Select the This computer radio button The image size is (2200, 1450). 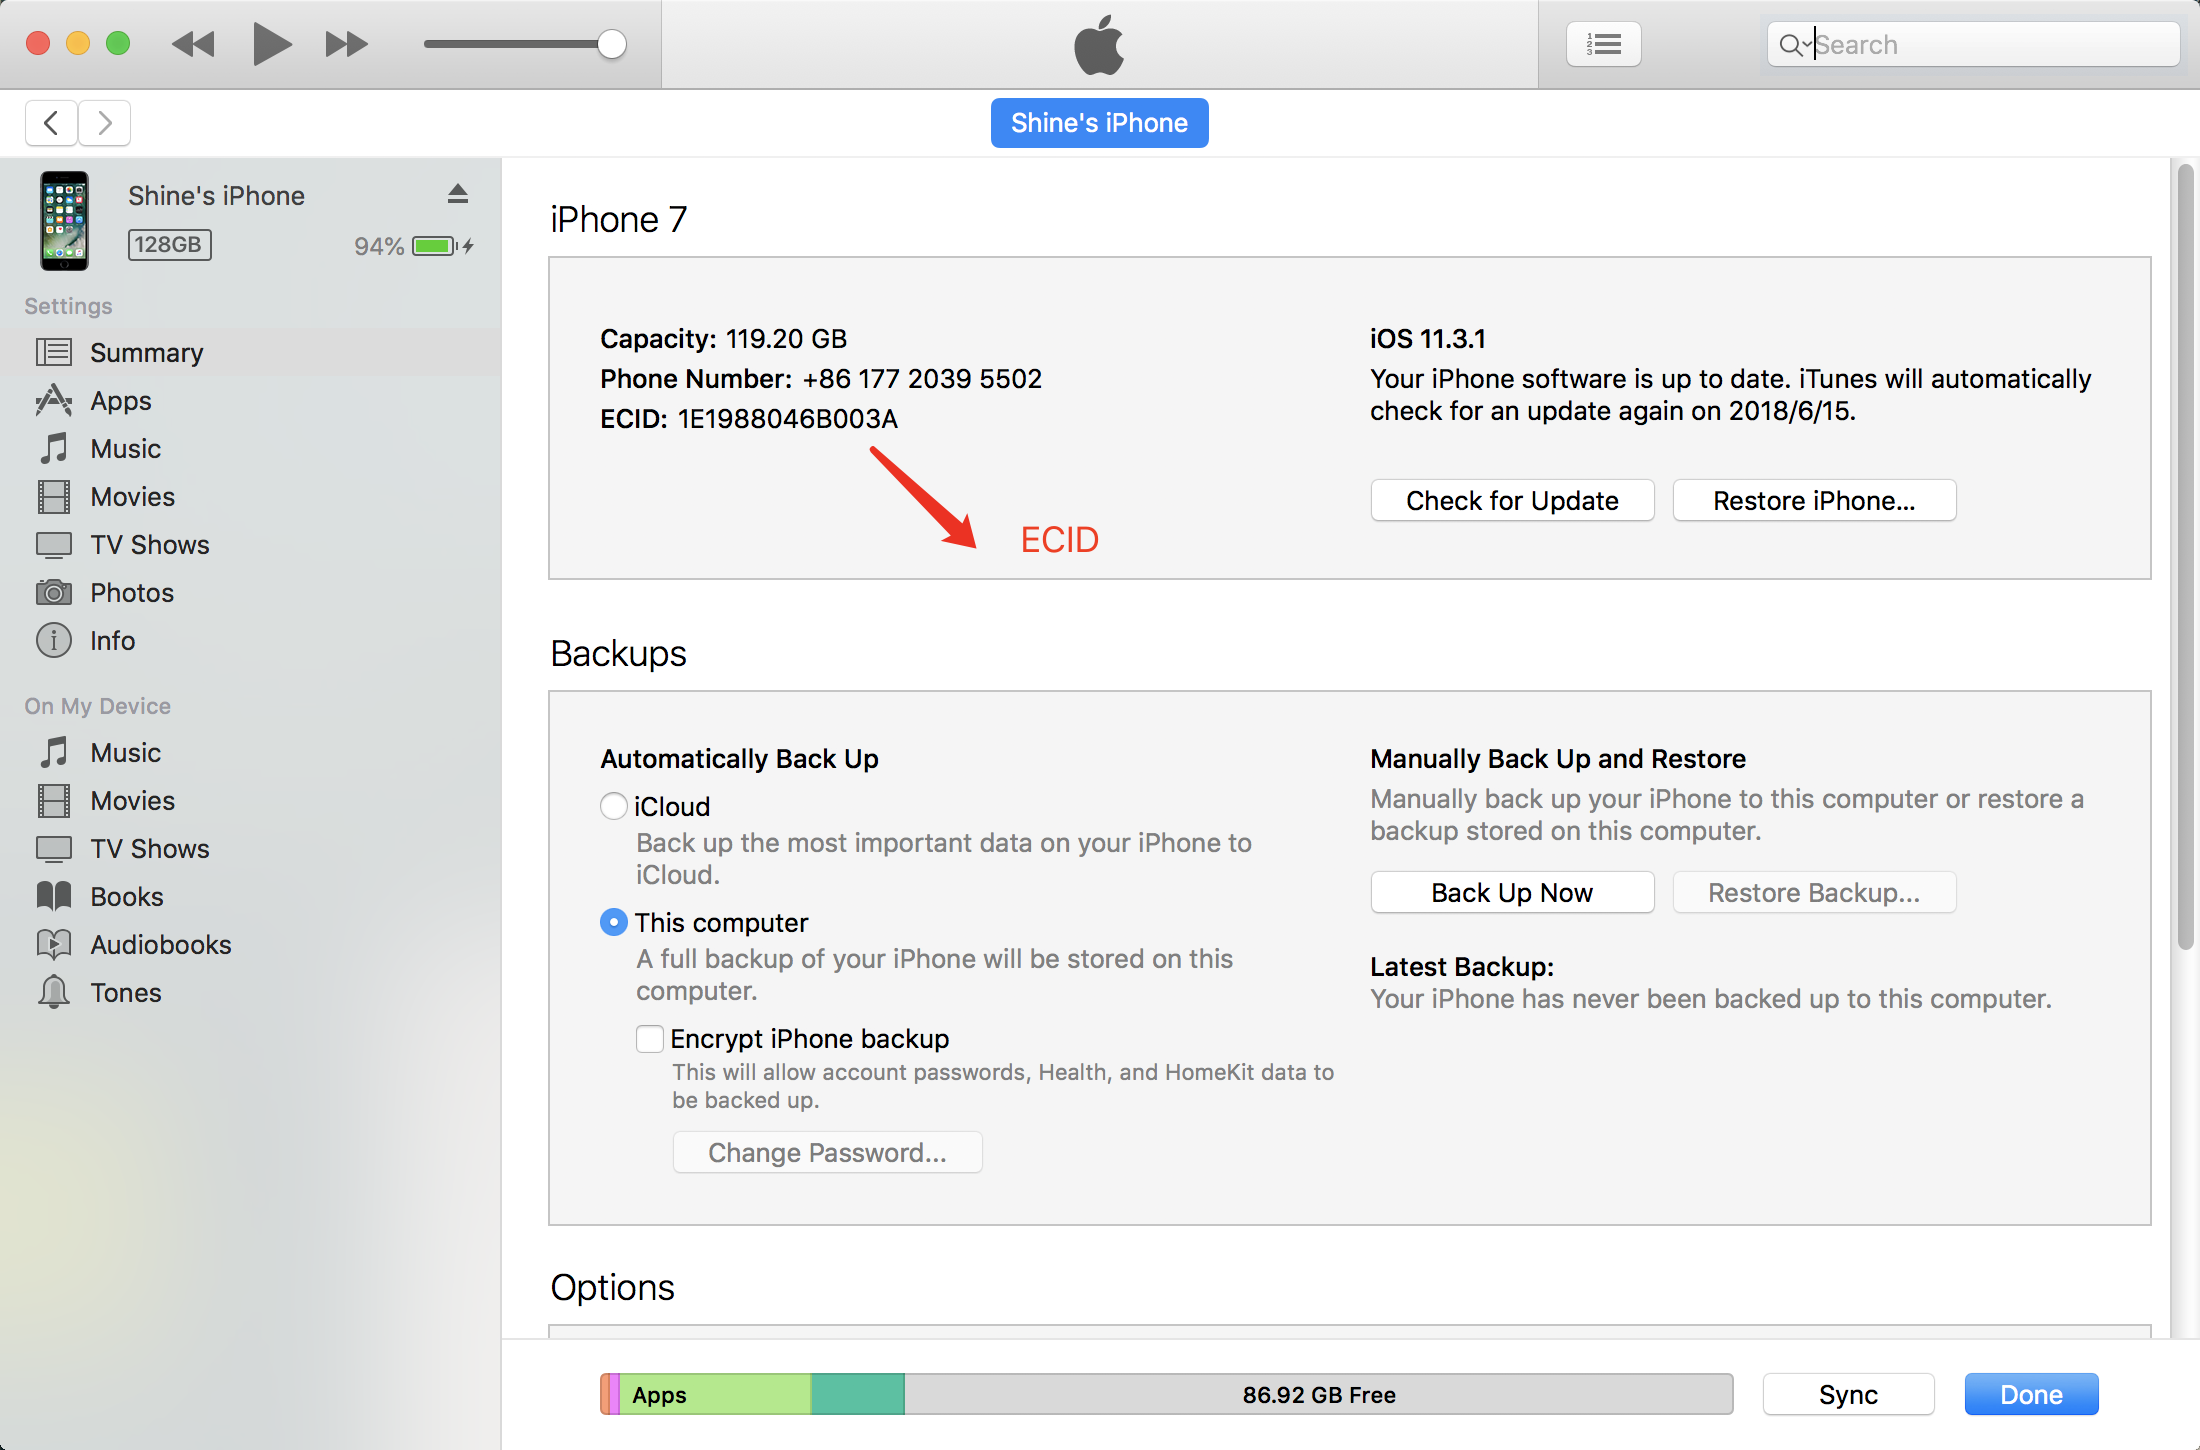click(613, 922)
